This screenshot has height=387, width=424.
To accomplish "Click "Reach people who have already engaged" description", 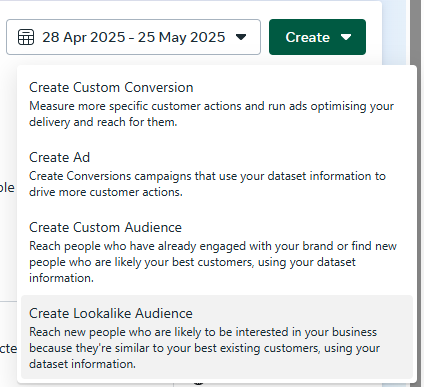I will click(213, 262).
